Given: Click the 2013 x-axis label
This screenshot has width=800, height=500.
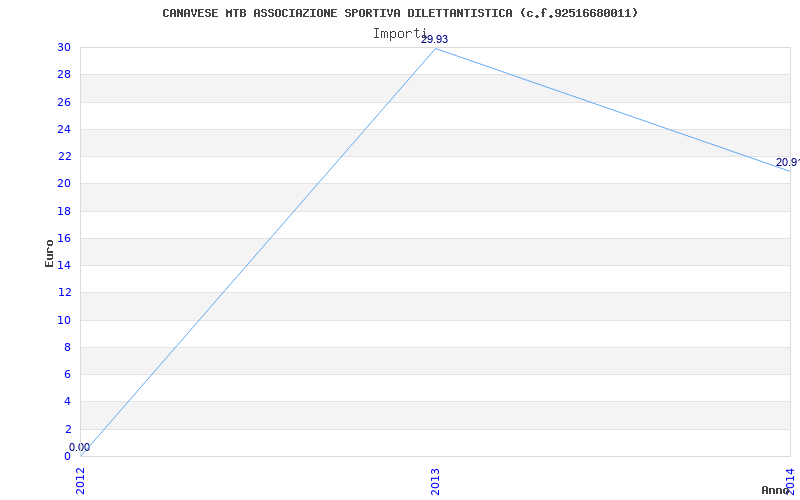Looking at the screenshot, I should click(435, 481).
